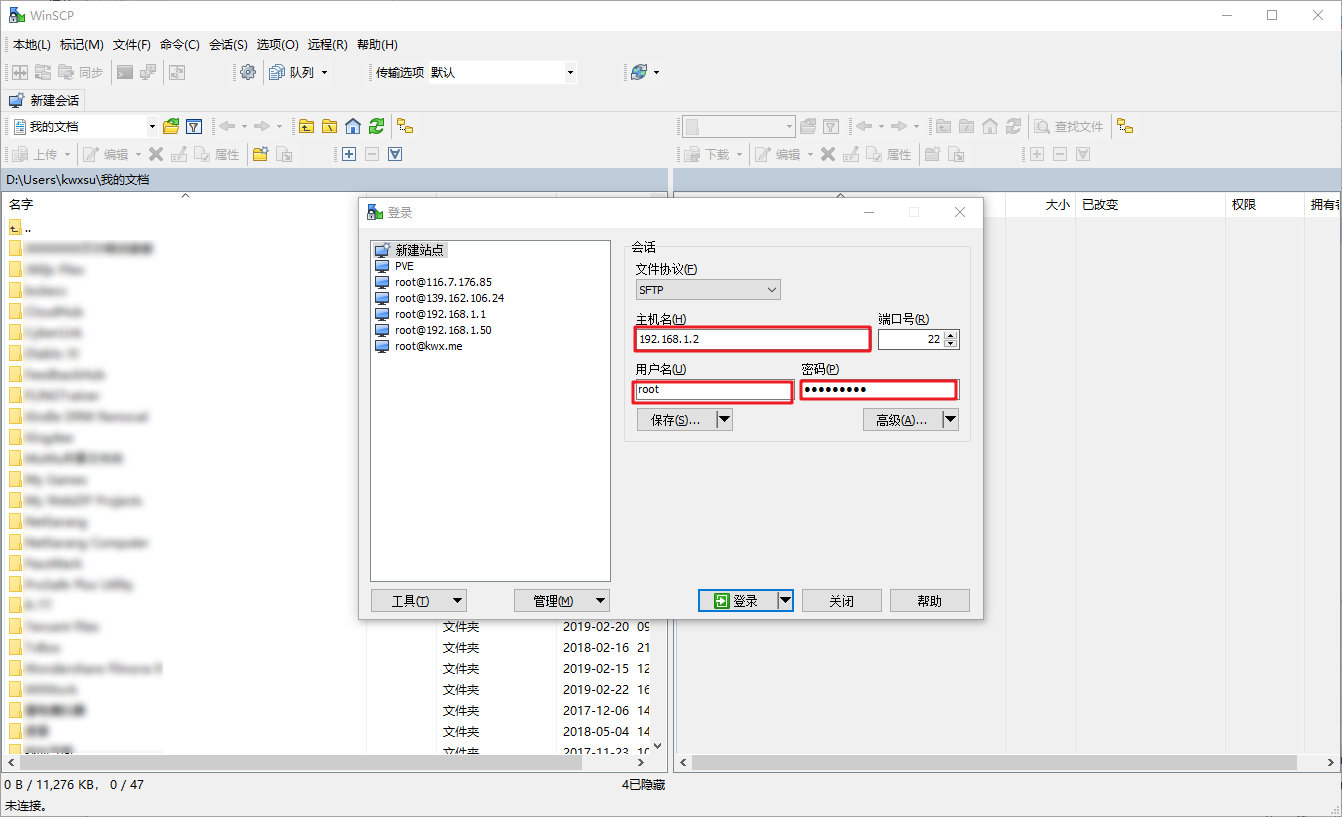Open the 帮助(H) menu

pyautogui.click(x=377, y=45)
